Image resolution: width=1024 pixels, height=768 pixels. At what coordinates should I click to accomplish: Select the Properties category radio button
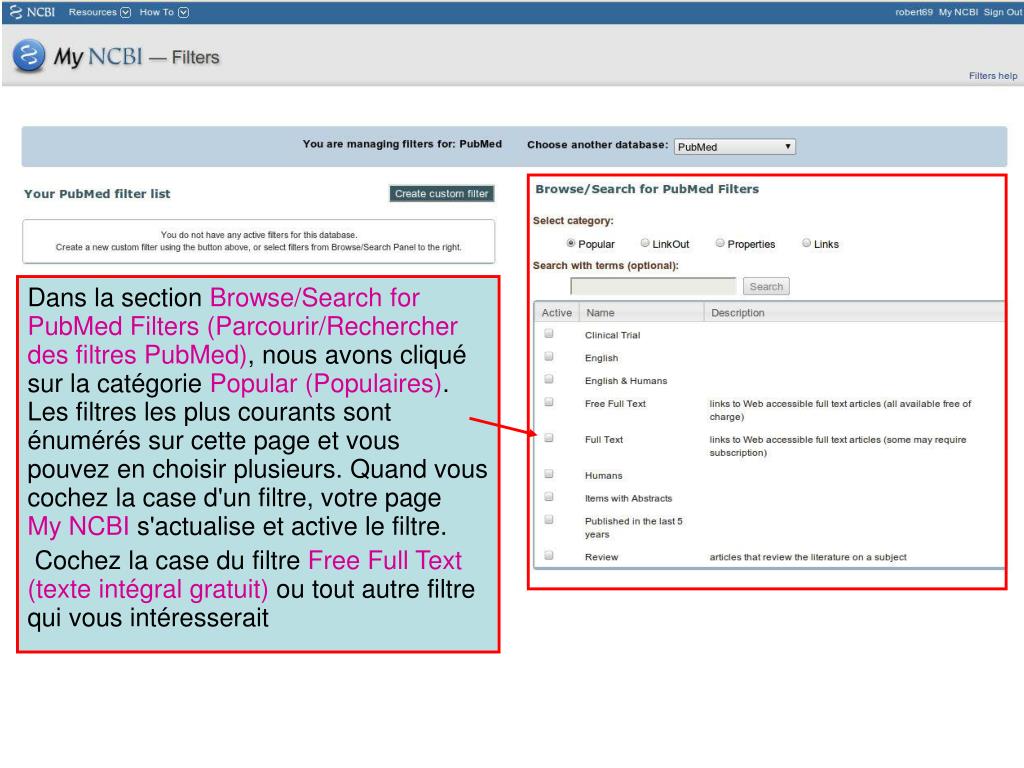[x=720, y=243]
